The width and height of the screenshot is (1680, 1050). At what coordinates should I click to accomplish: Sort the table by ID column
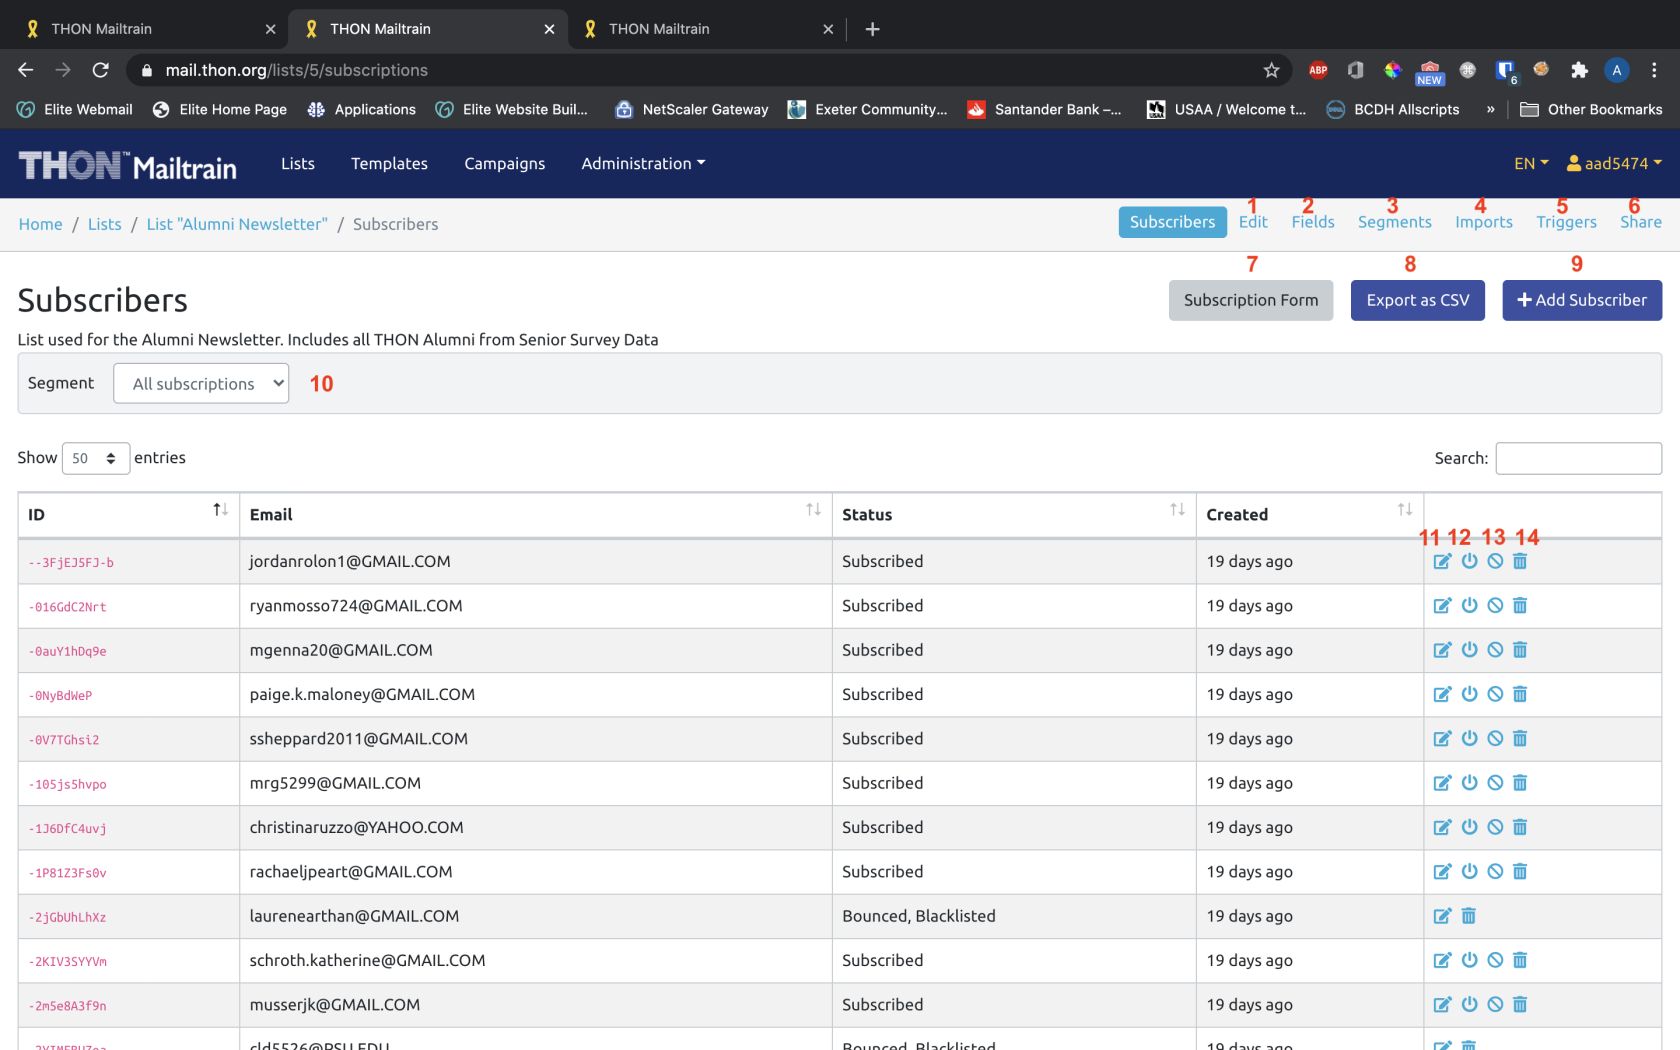coord(128,514)
